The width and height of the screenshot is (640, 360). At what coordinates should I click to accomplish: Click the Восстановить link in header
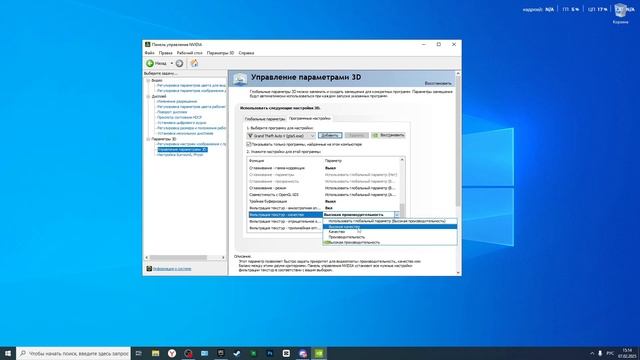pyautogui.click(x=438, y=83)
